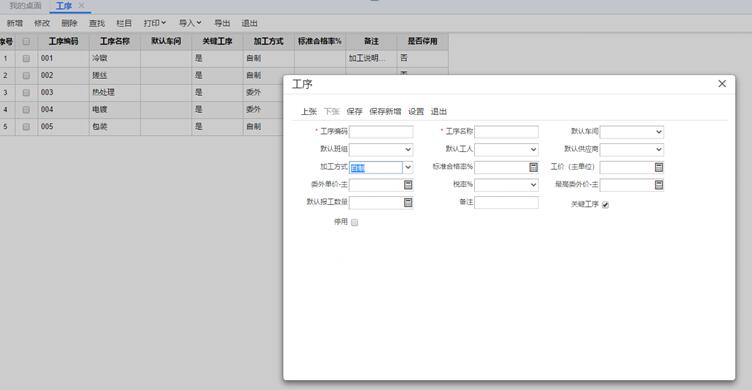752x390 pixels.
Task: Click 保存新增 in the dialog
Action: 385,111
